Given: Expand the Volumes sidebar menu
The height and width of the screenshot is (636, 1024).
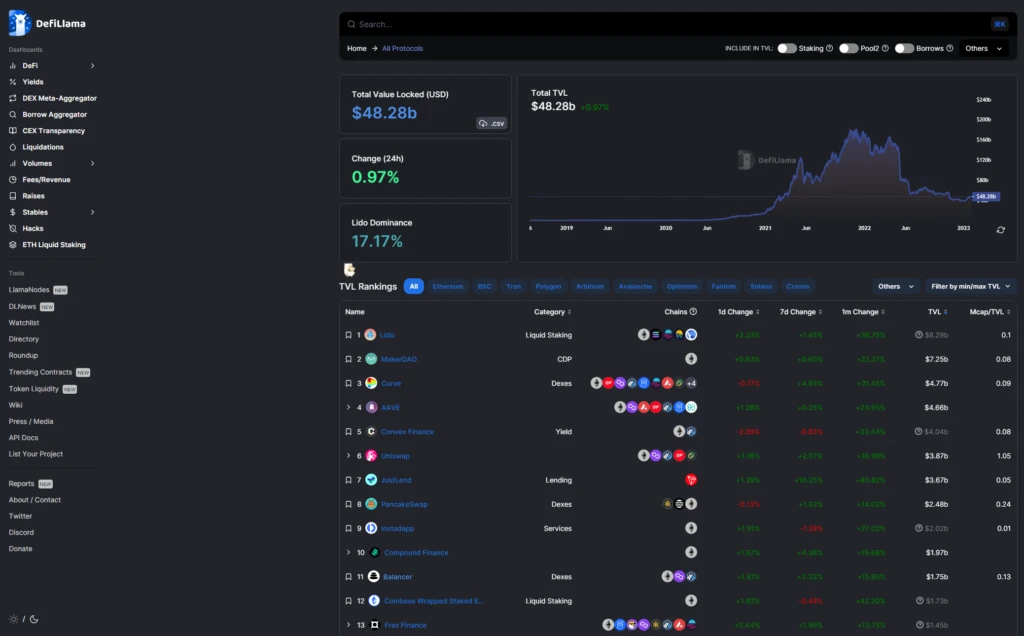Looking at the screenshot, I should click(92, 163).
